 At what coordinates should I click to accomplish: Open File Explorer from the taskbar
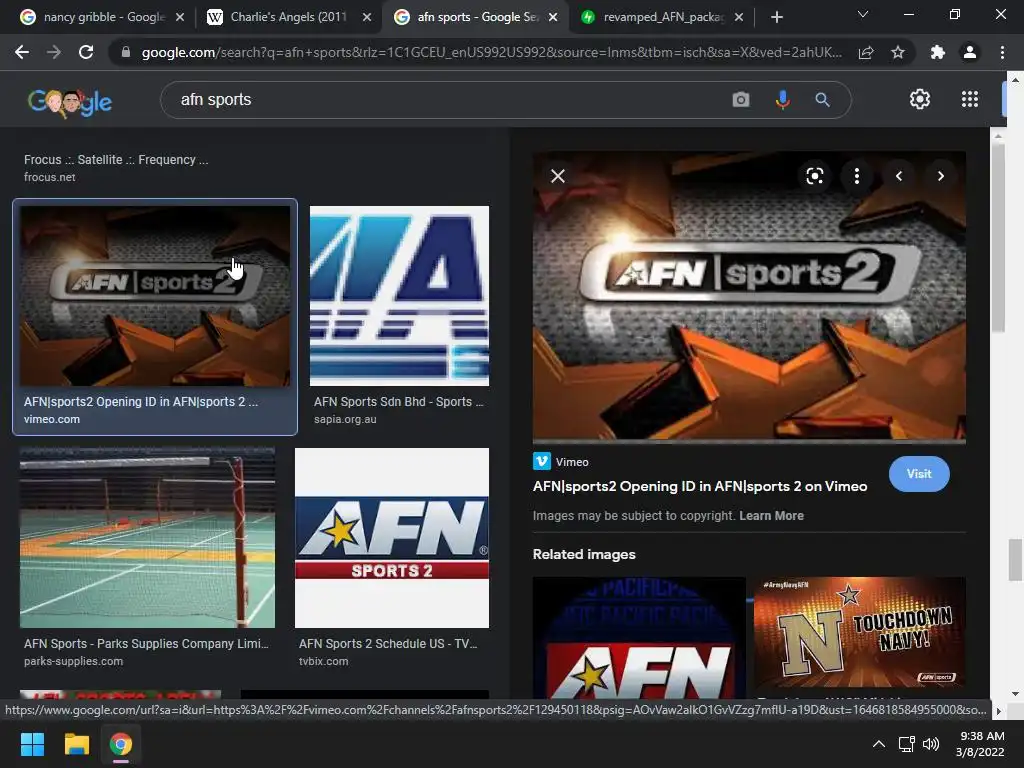point(76,744)
